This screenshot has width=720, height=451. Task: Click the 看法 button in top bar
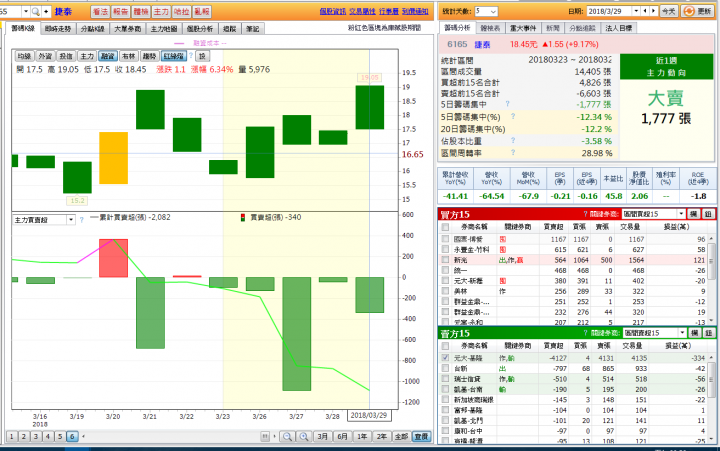coord(100,11)
